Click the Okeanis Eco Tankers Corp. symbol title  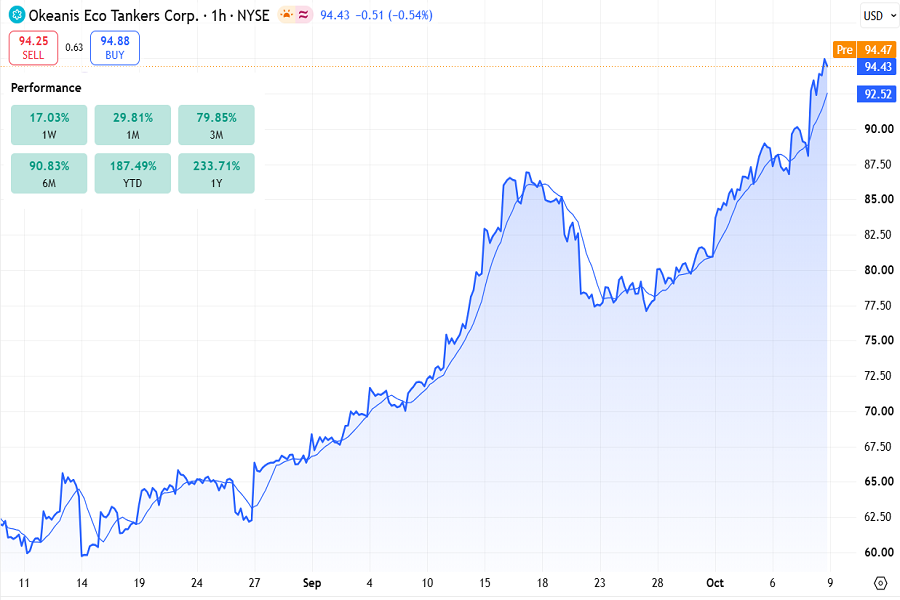point(114,16)
